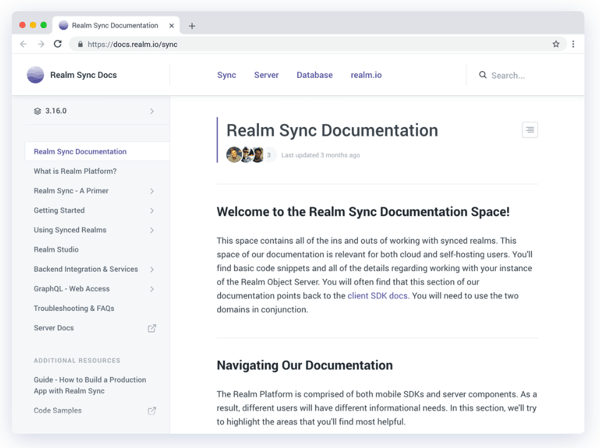This screenshot has width=600, height=448.
Task: Open Backend Integration & Services page
Action: [x=86, y=269]
